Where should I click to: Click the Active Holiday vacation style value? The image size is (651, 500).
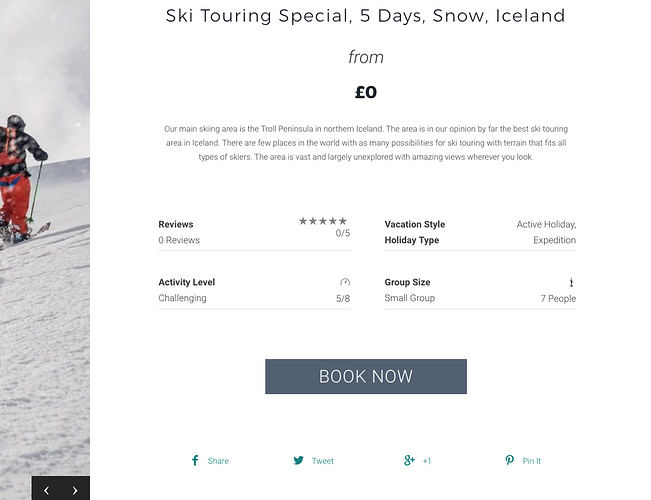546,225
